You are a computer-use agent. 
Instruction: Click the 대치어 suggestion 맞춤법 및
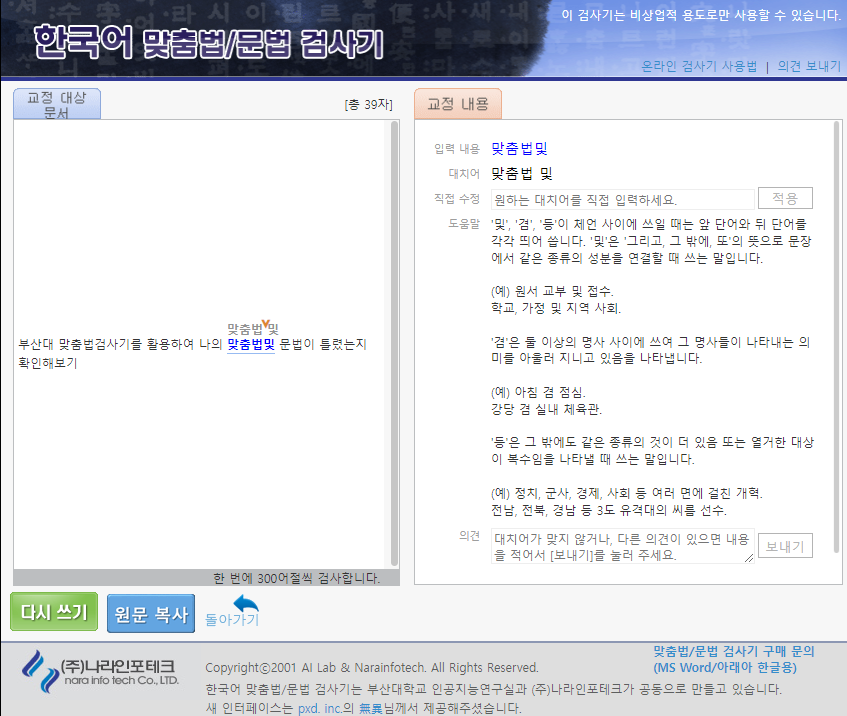click(522, 173)
